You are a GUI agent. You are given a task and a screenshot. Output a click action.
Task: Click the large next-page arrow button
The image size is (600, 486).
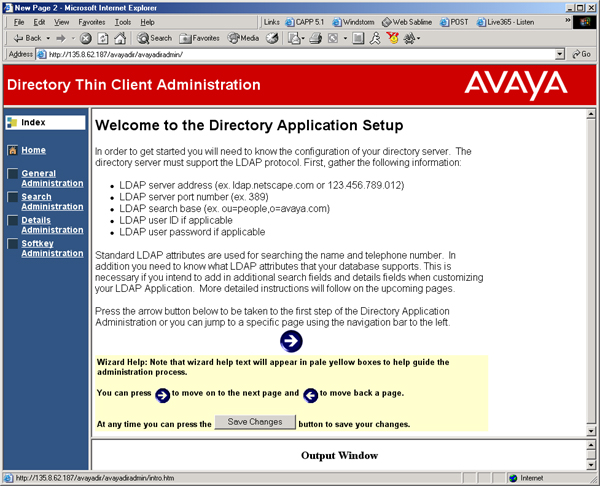pos(291,341)
